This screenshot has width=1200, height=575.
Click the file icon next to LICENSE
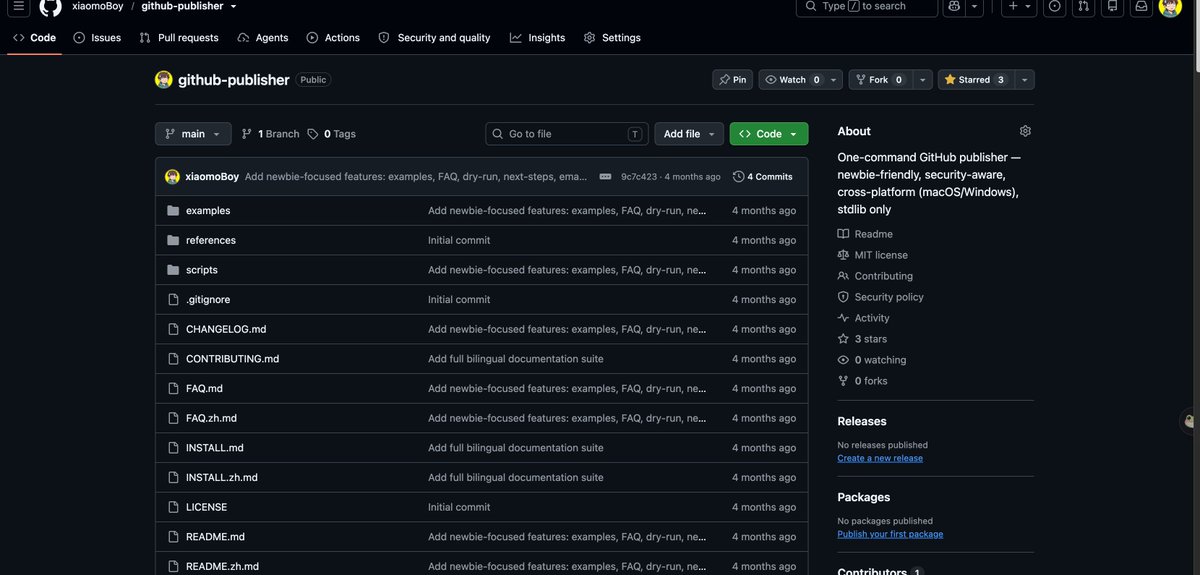[173, 507]
